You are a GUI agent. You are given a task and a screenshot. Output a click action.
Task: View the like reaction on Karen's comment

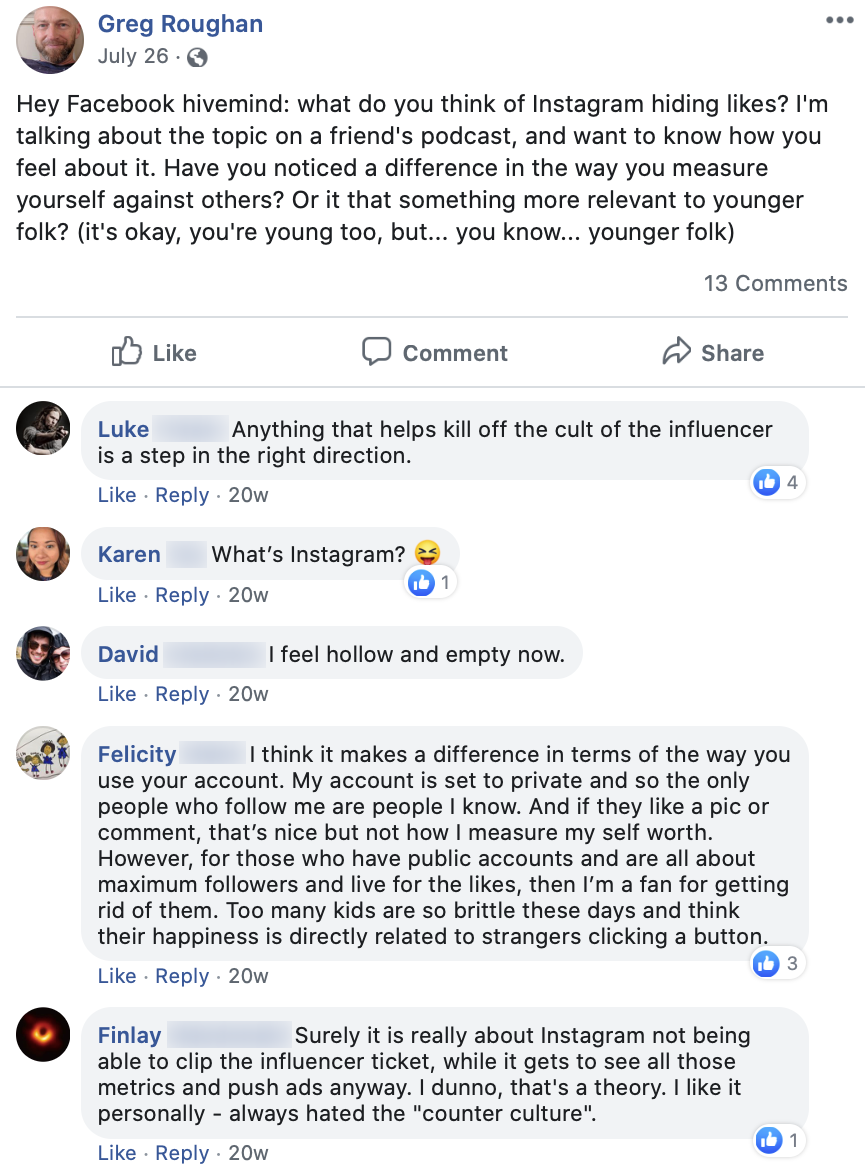(431, 582)
